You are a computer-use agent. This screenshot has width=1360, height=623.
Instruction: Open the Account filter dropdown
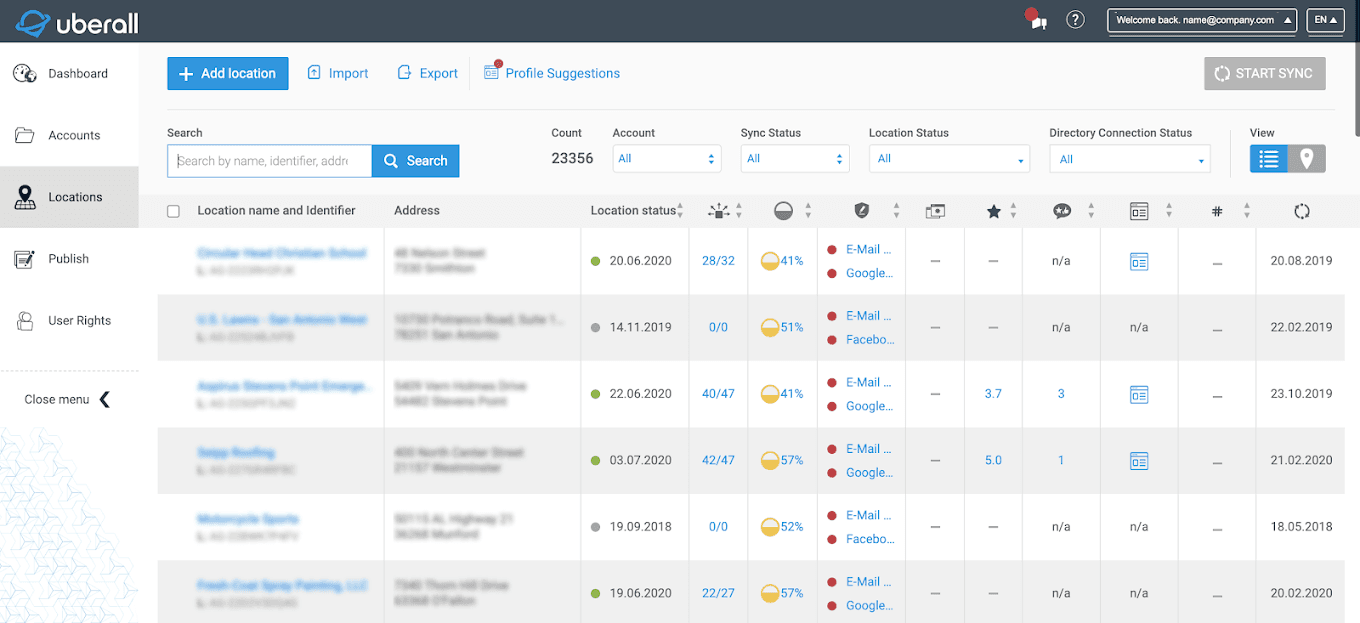click(667, 158)
